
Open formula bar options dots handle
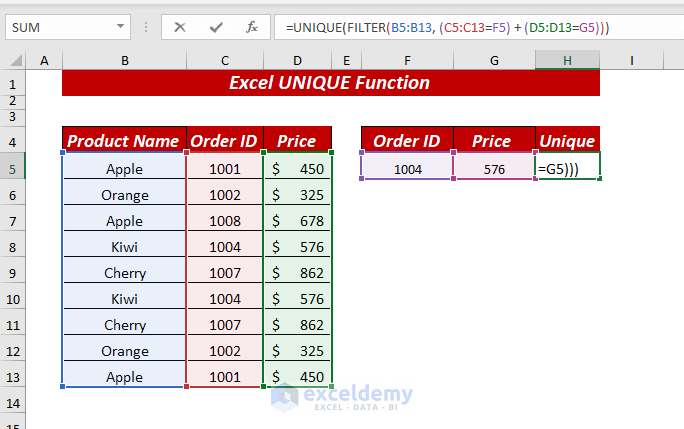[x=146, y=27]
